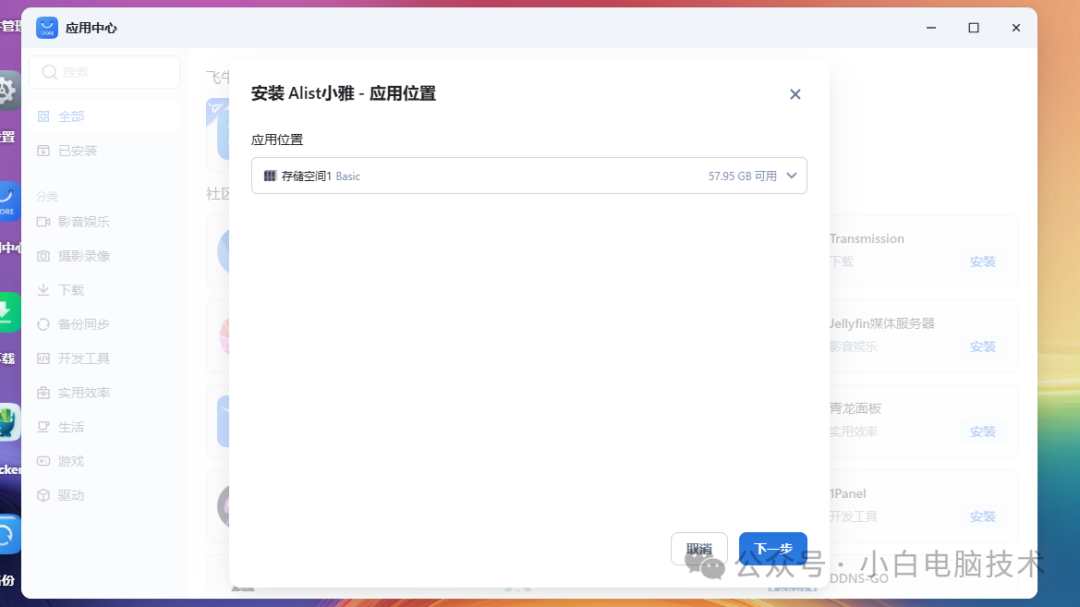
Task: Open the 摄影录像 category
Action: pos(105,256)
